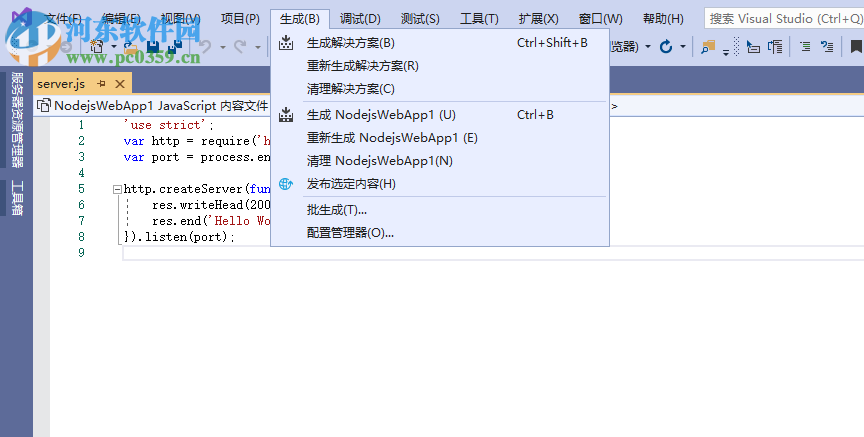
Task: Click the display parameter info icon
Action: pyautogui.click(x=775, y=47)
